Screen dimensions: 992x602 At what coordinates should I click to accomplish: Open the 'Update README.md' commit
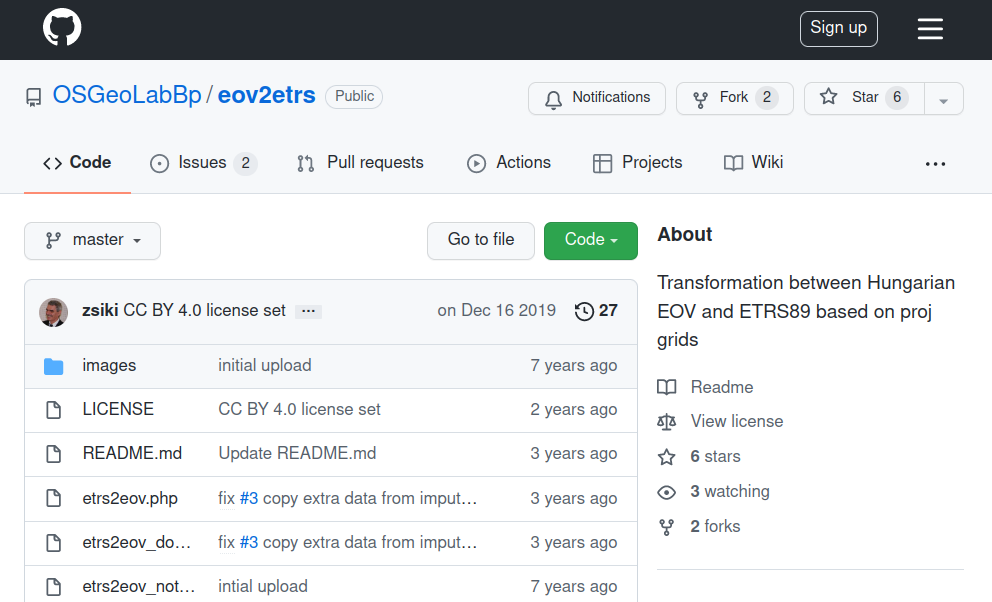pos(297,453)
